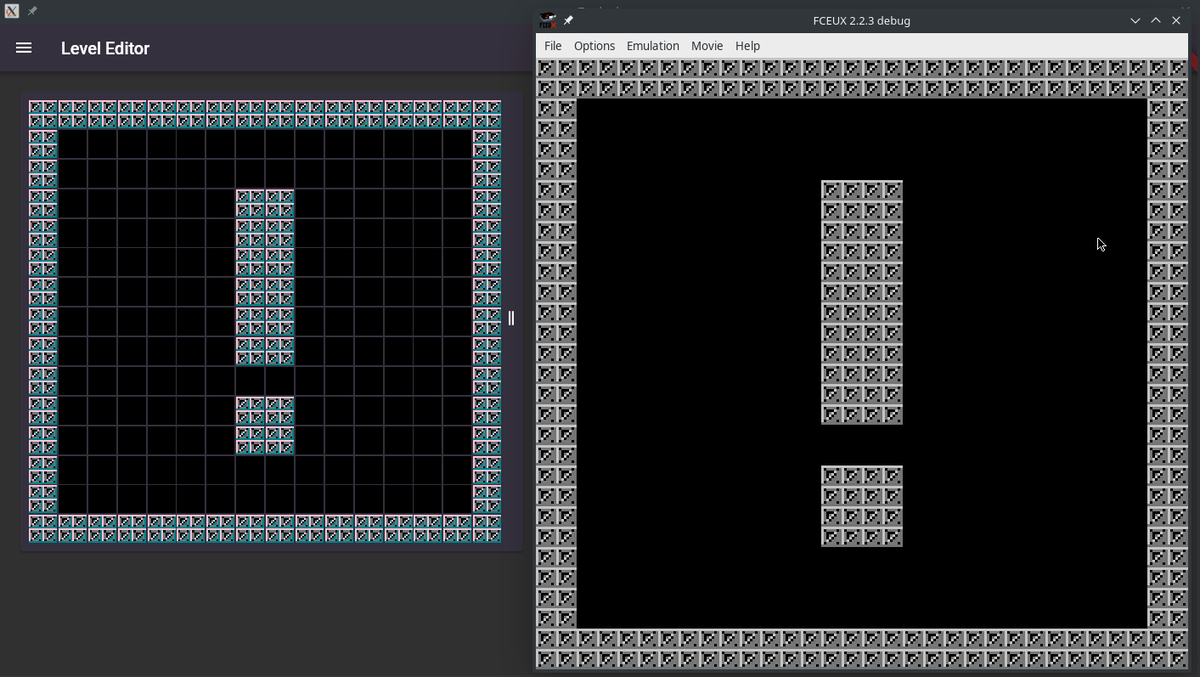The width and height of the screenshot is (1200, 677).
Task: Click the pin icon in FCEUX title bar
Action: click(x=568, y=20)
